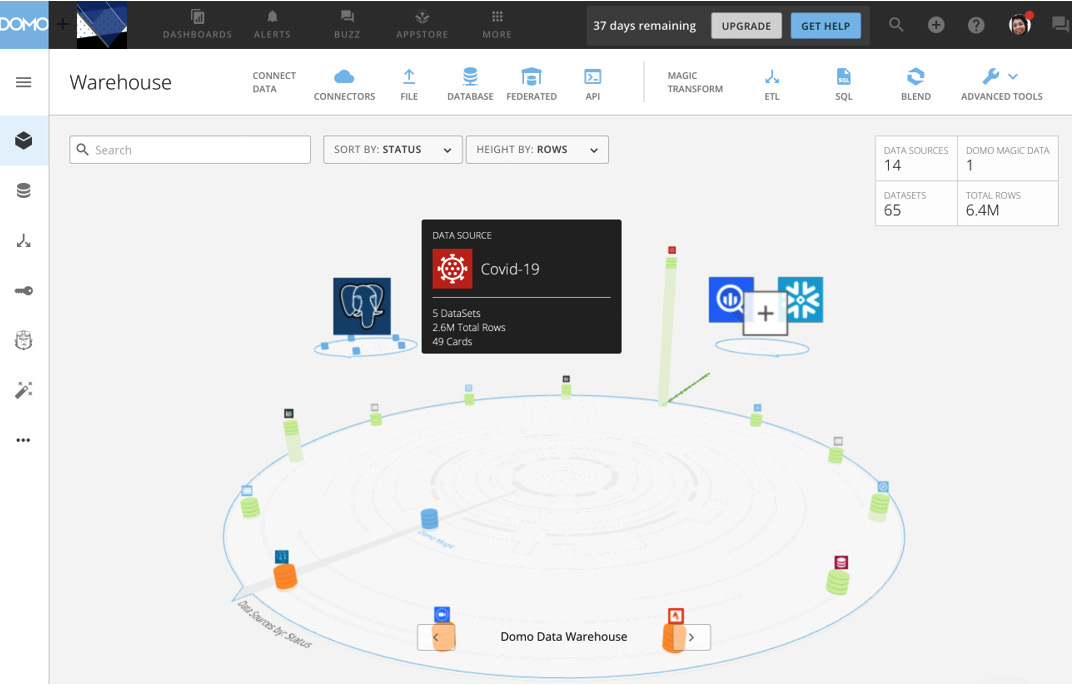Open the Data Science owl sidebar icon
Viewport: 1072px width, 685px height.
coord(24,340)
